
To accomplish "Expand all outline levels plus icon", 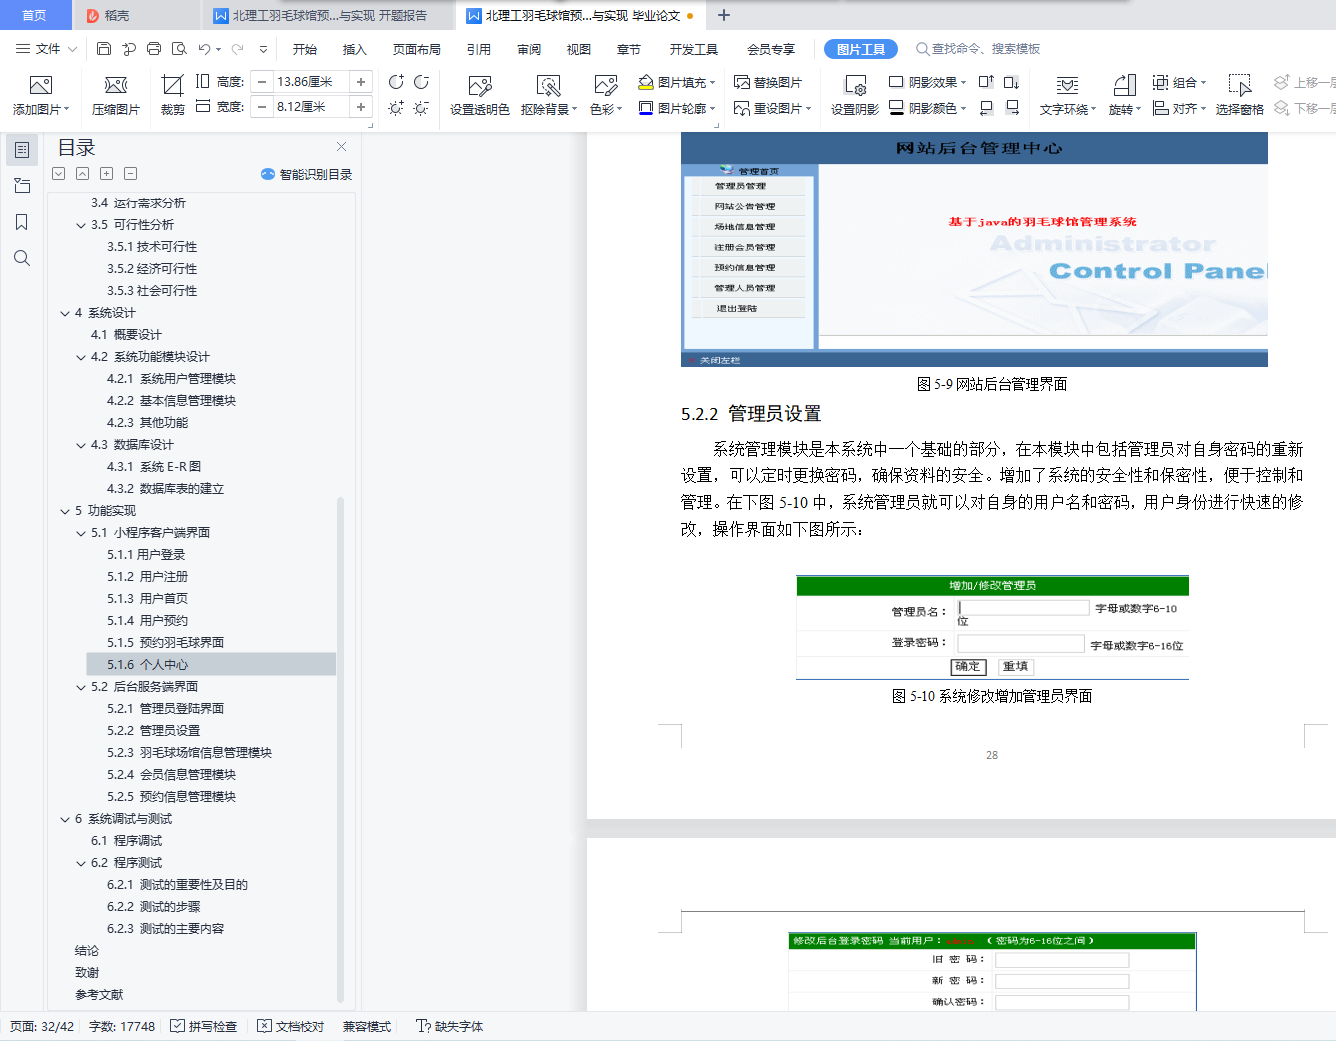I will 107,173.
